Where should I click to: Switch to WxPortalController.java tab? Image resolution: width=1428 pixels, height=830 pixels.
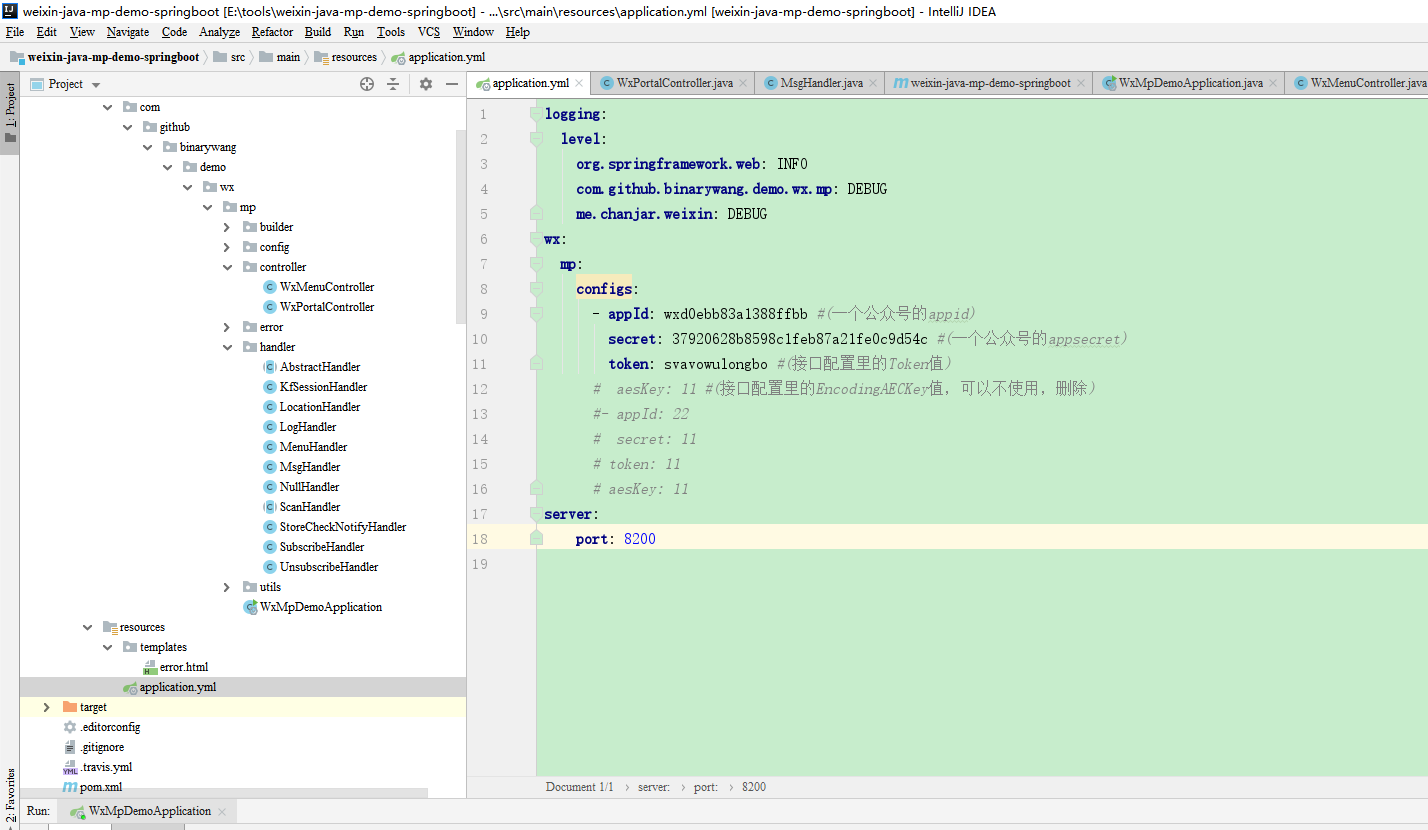pyautogui.click(x=674, y=83)
